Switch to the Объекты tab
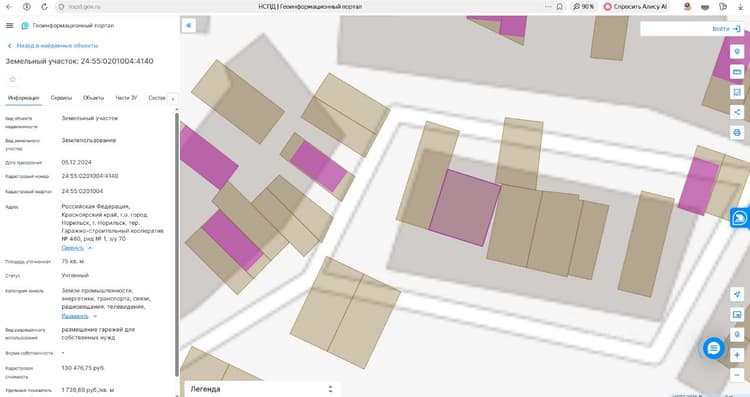This screenshot has height=397, width=750. click(x=93, y=98)
